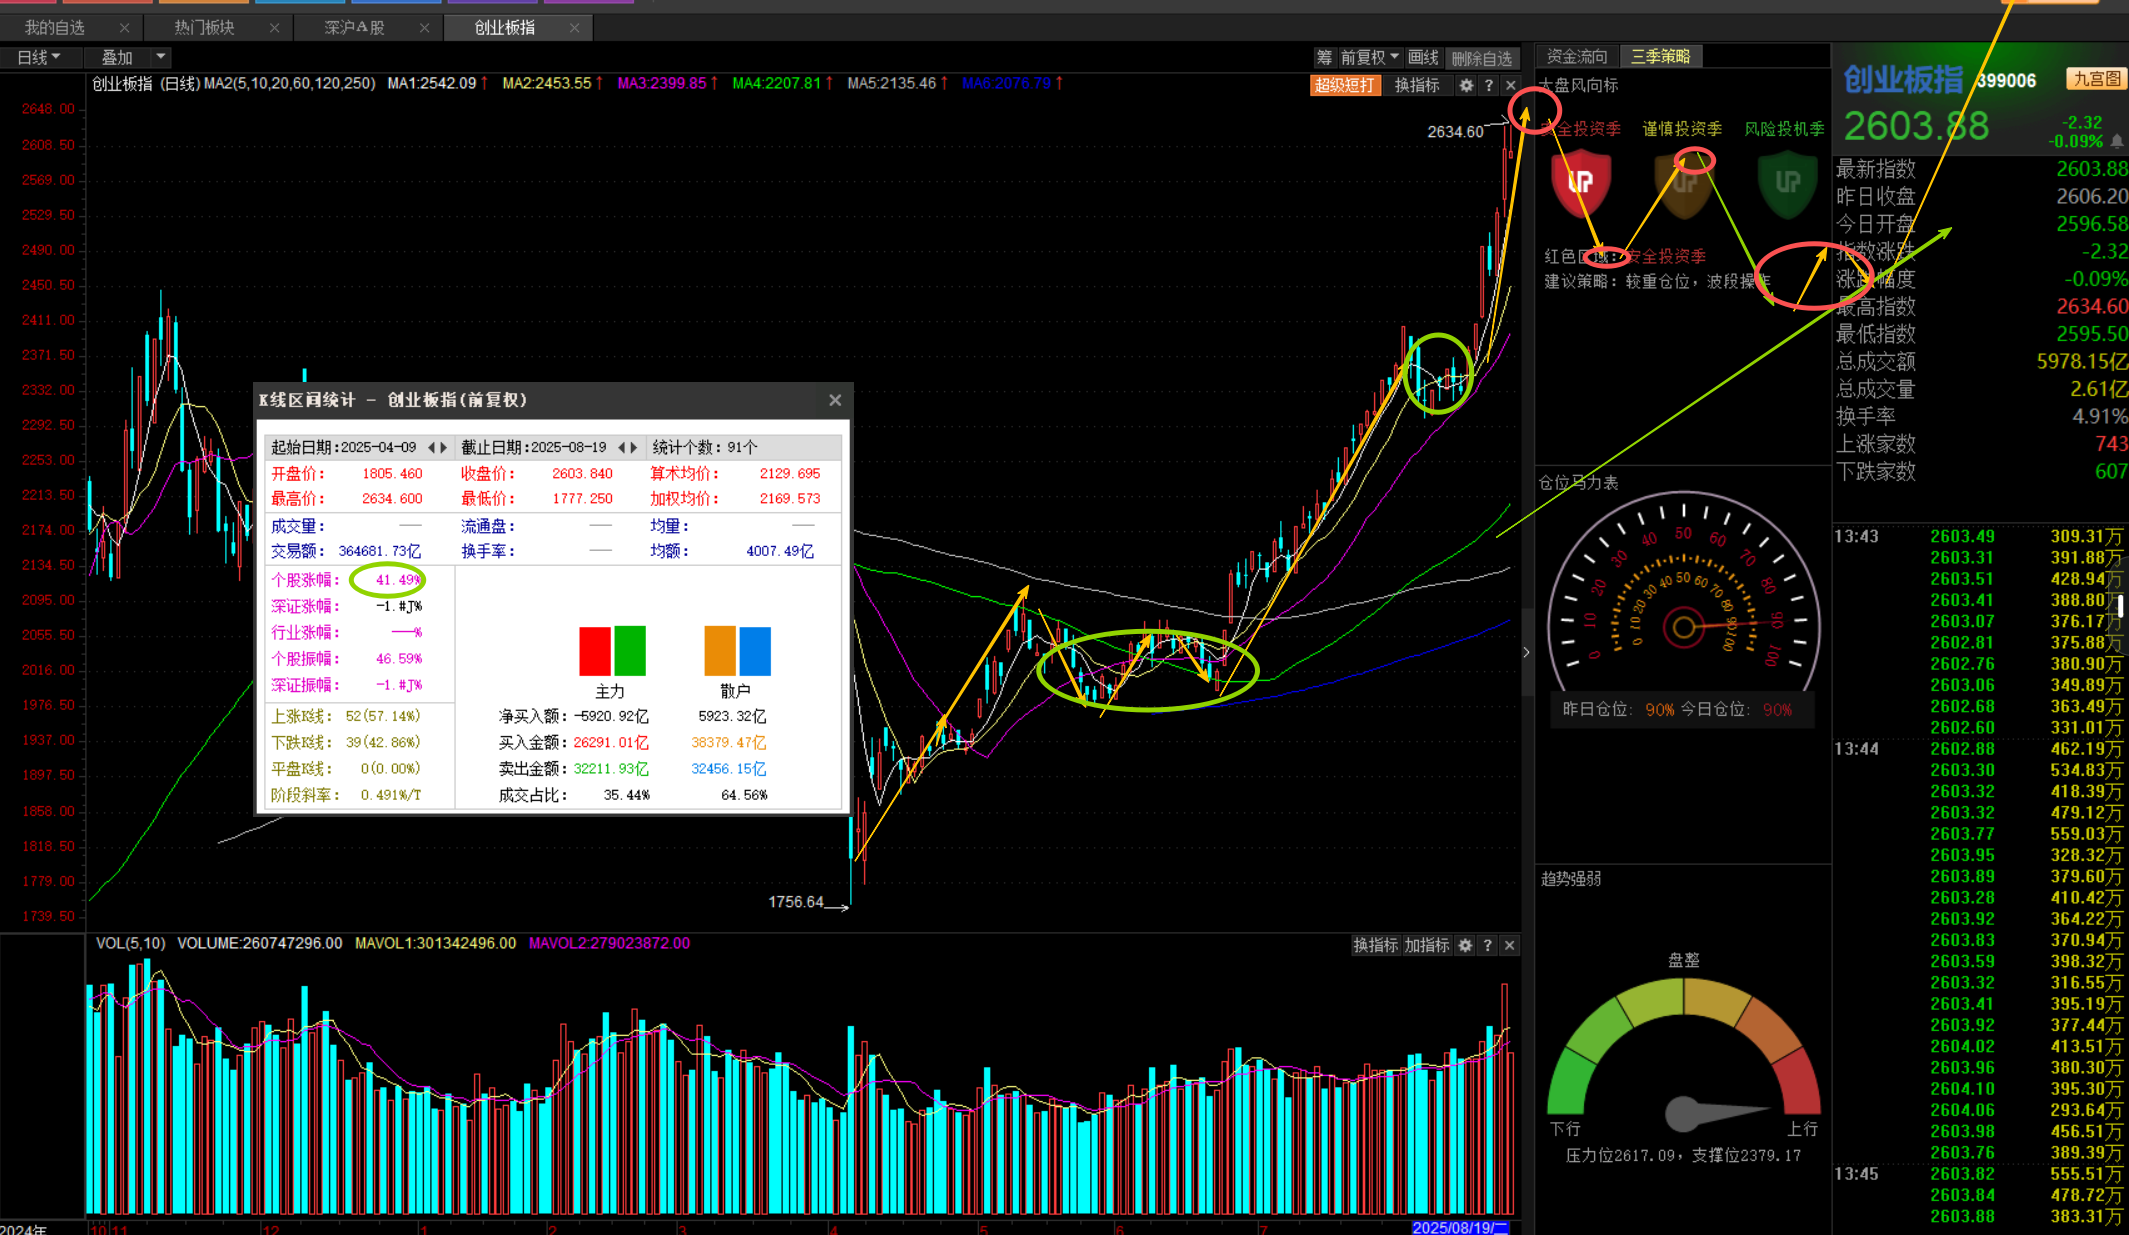Toggle the 超级短打 indicator button
Screen dimensions: 2129x1235
pos(1344,86)
